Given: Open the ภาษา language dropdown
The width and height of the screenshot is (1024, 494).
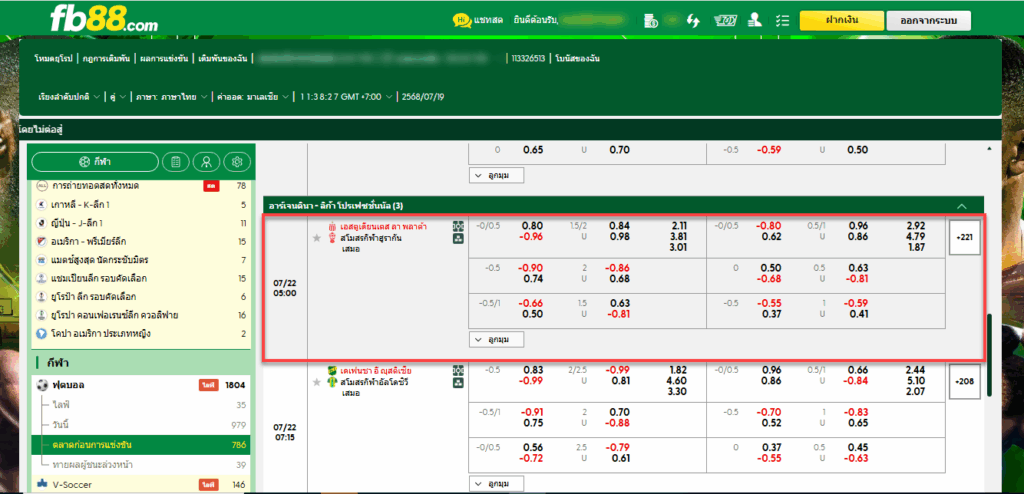Looking at the screenshot, I should click(x=172, y=97).
